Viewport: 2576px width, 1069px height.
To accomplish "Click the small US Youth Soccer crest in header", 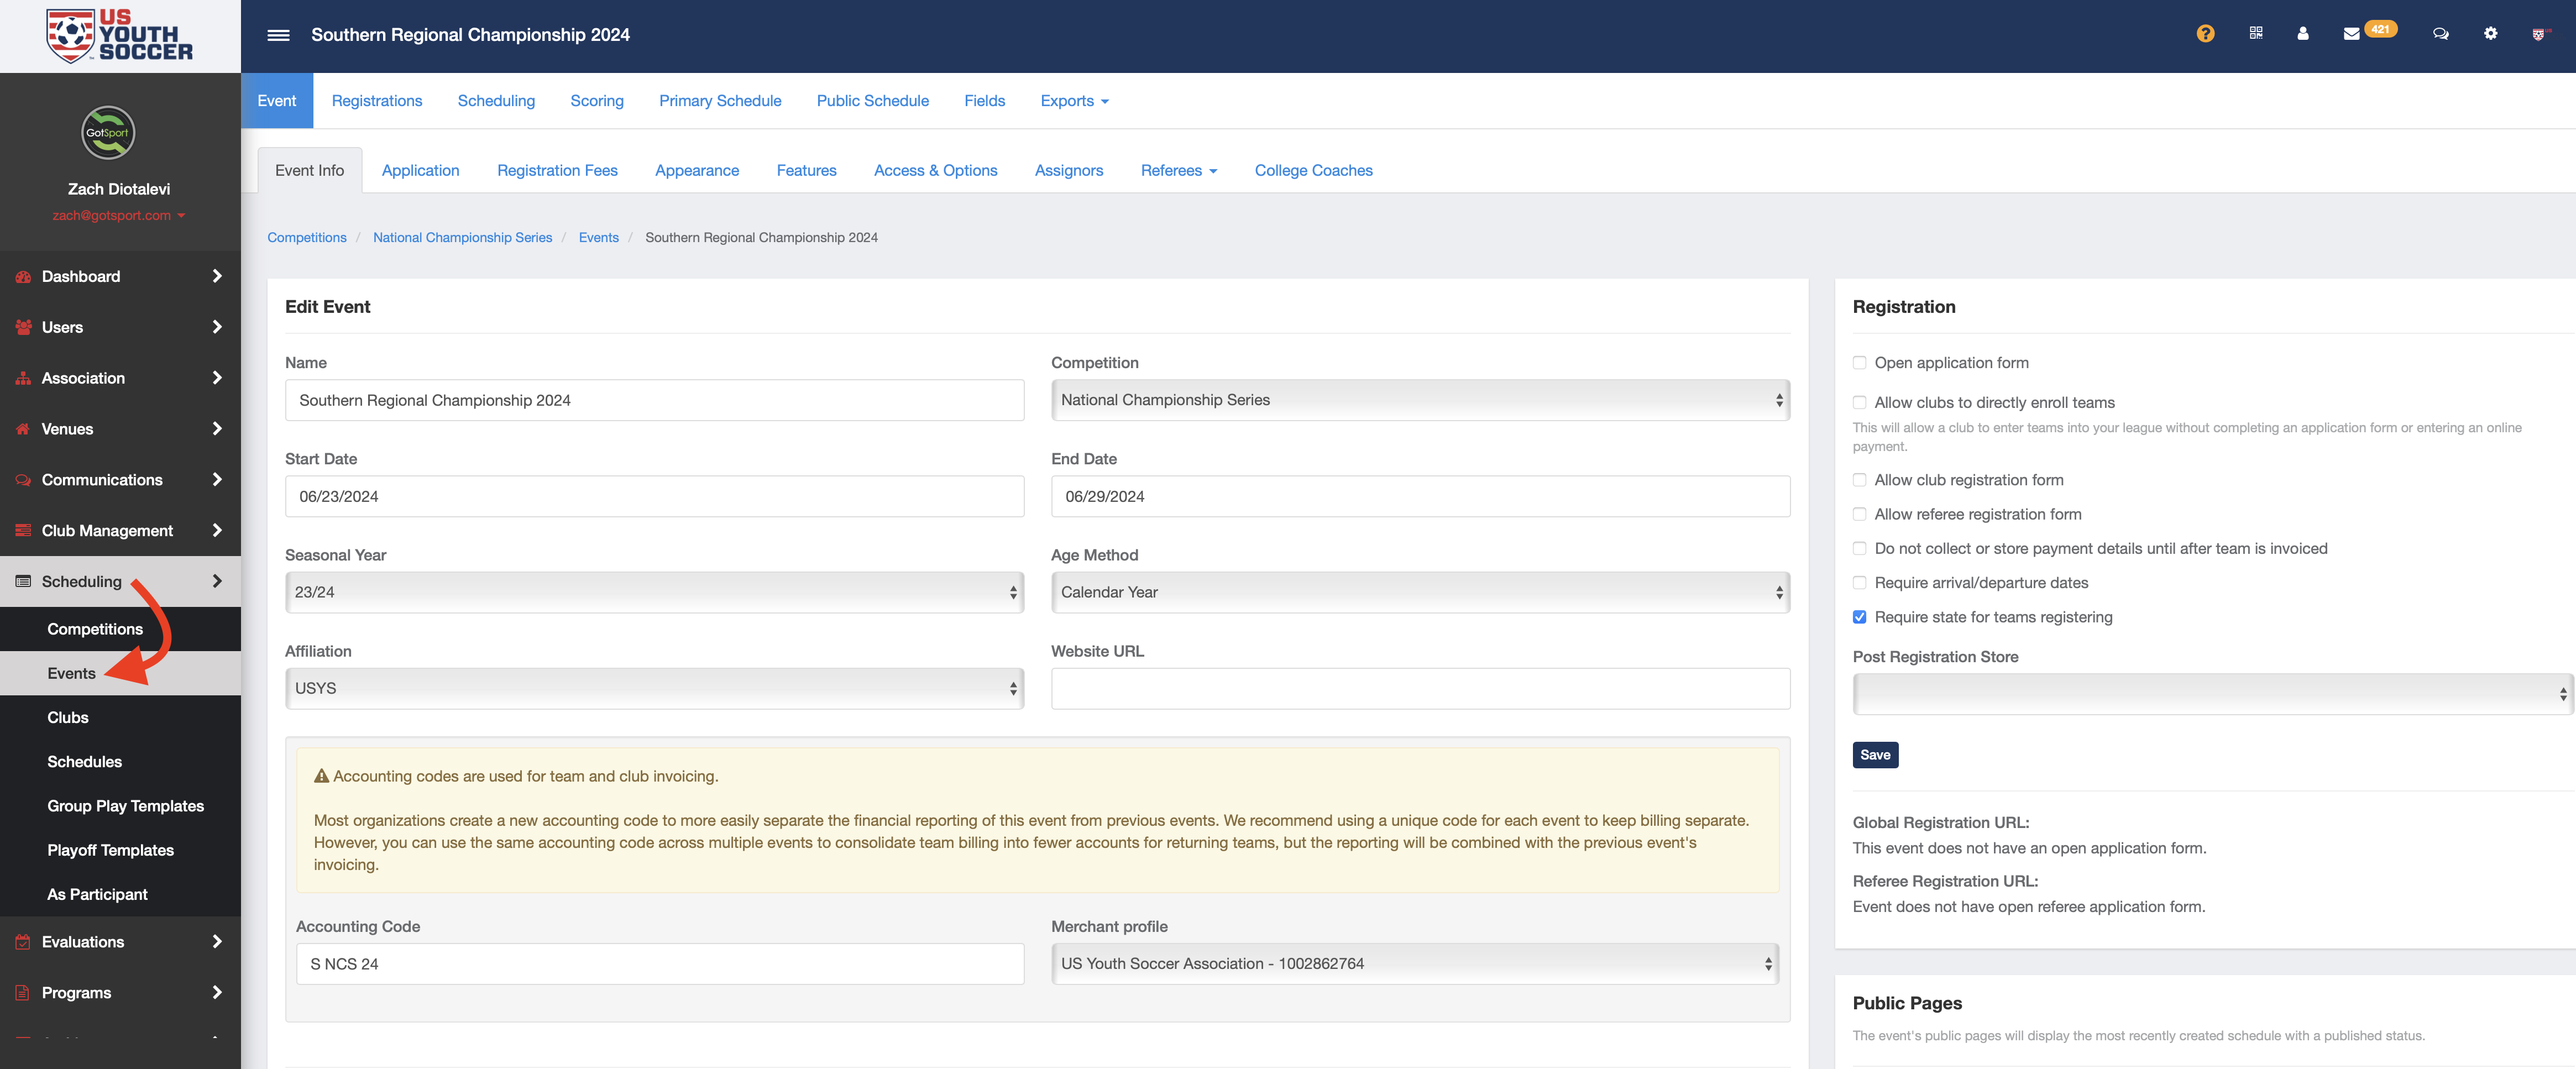I will [2538, 34].
